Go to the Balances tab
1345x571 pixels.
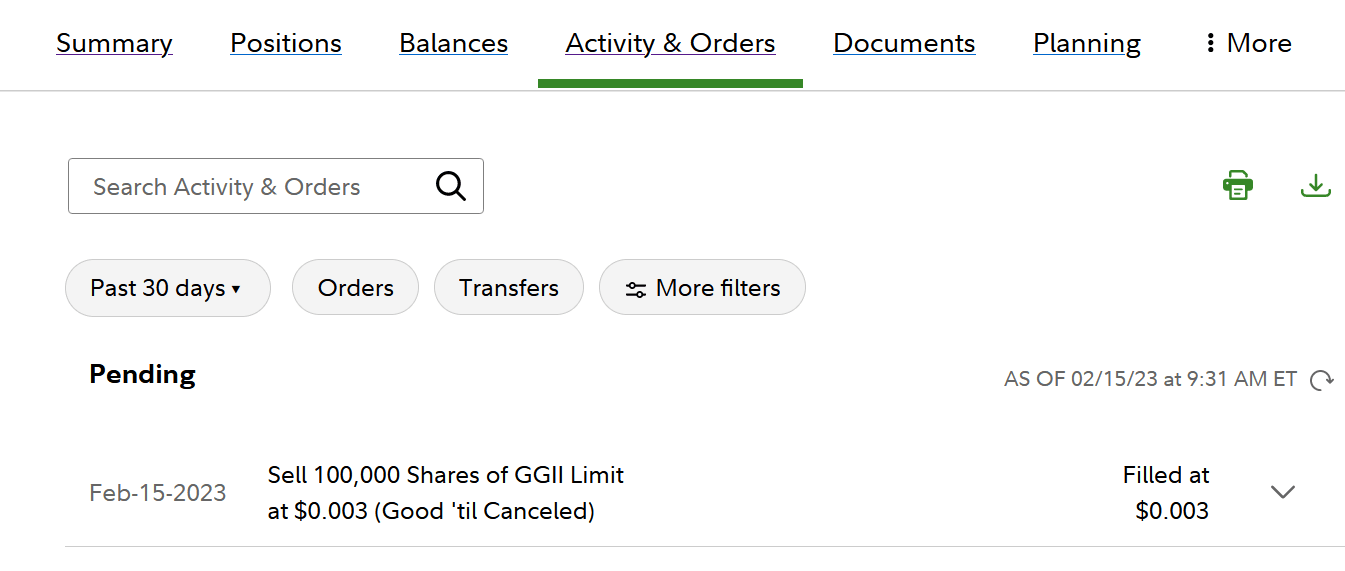coord(453,43)
